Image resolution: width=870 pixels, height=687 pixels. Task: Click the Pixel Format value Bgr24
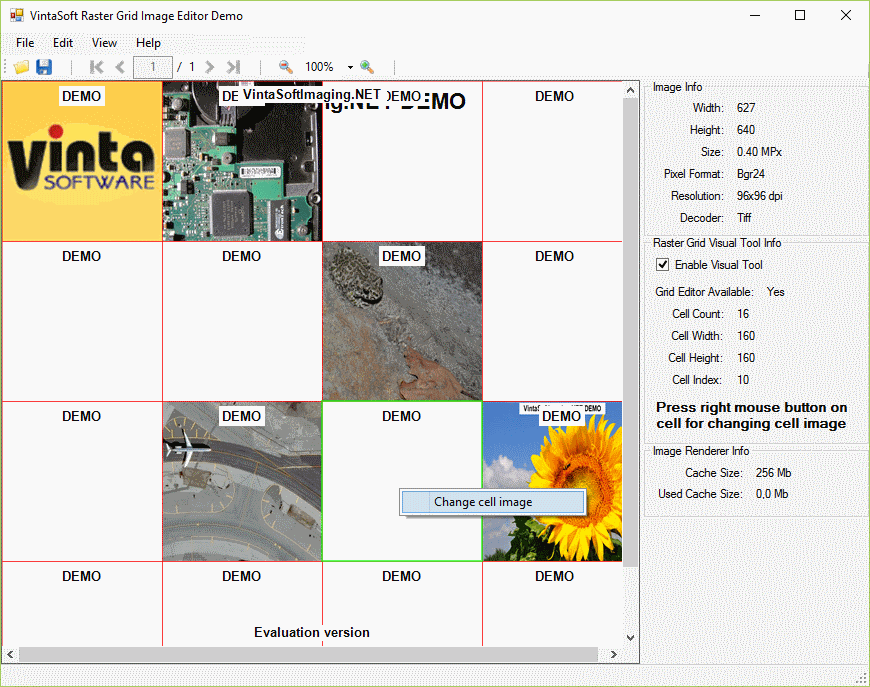point(751,174)
